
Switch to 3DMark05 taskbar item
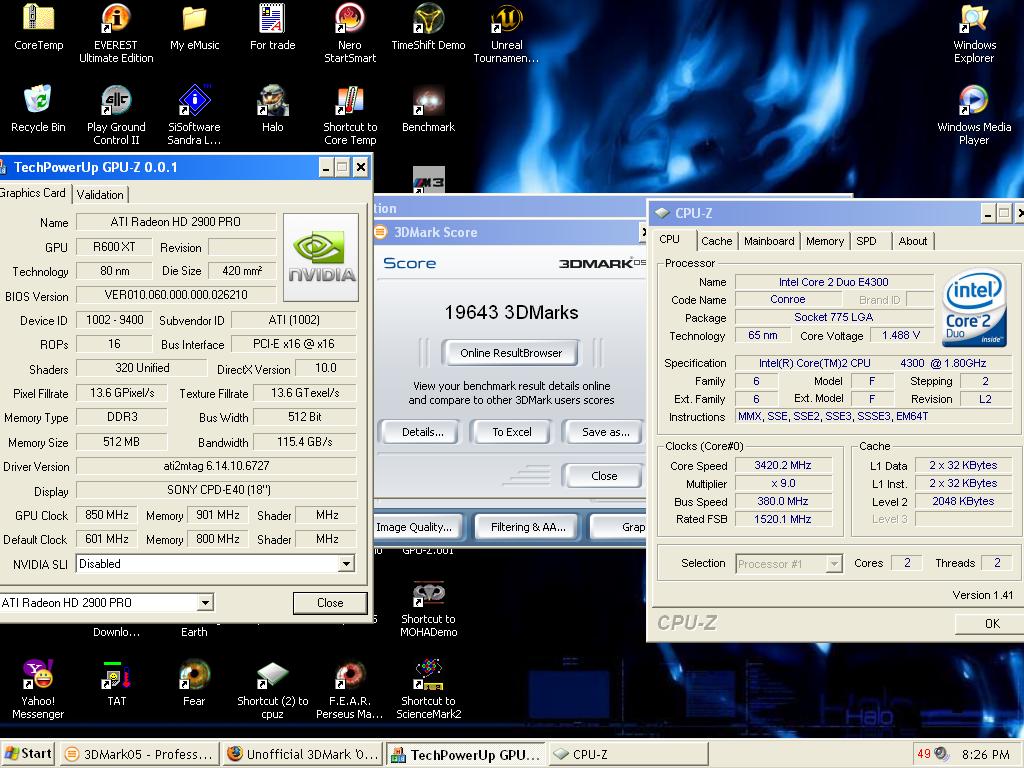[x=139, y=754]
